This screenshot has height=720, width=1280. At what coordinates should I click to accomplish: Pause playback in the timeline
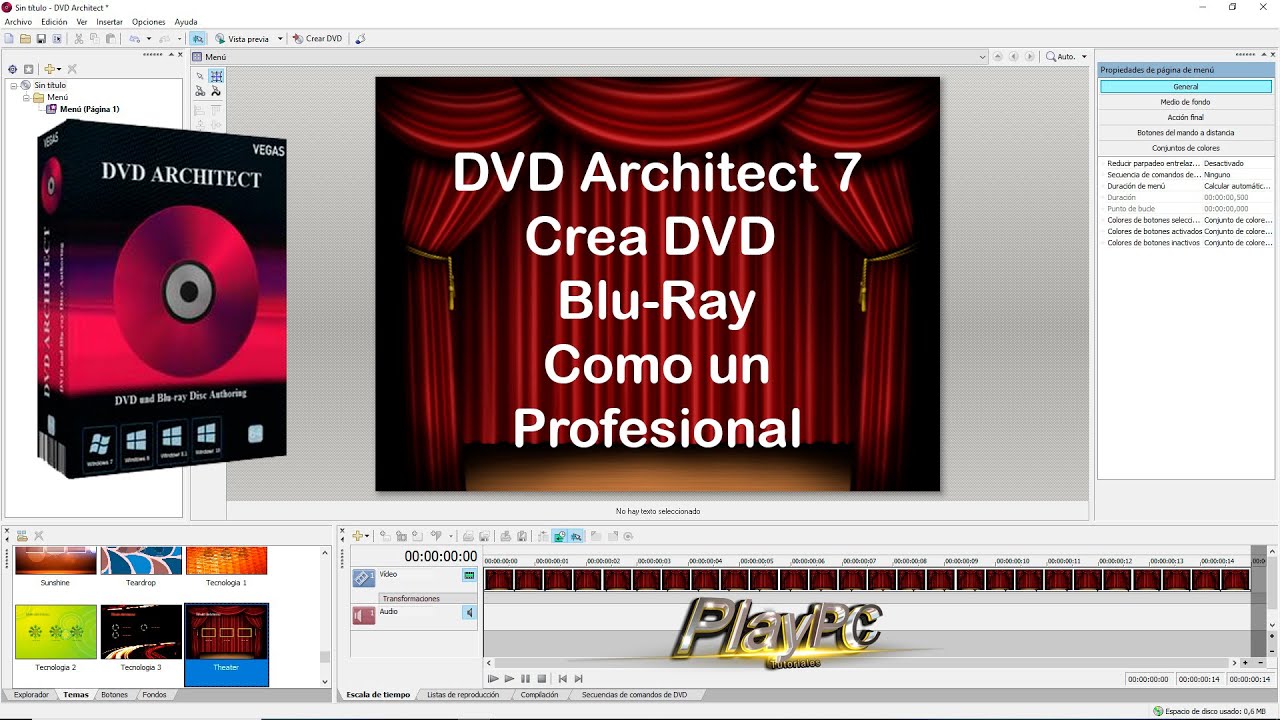pyautogui.click(x=525, y=678)
